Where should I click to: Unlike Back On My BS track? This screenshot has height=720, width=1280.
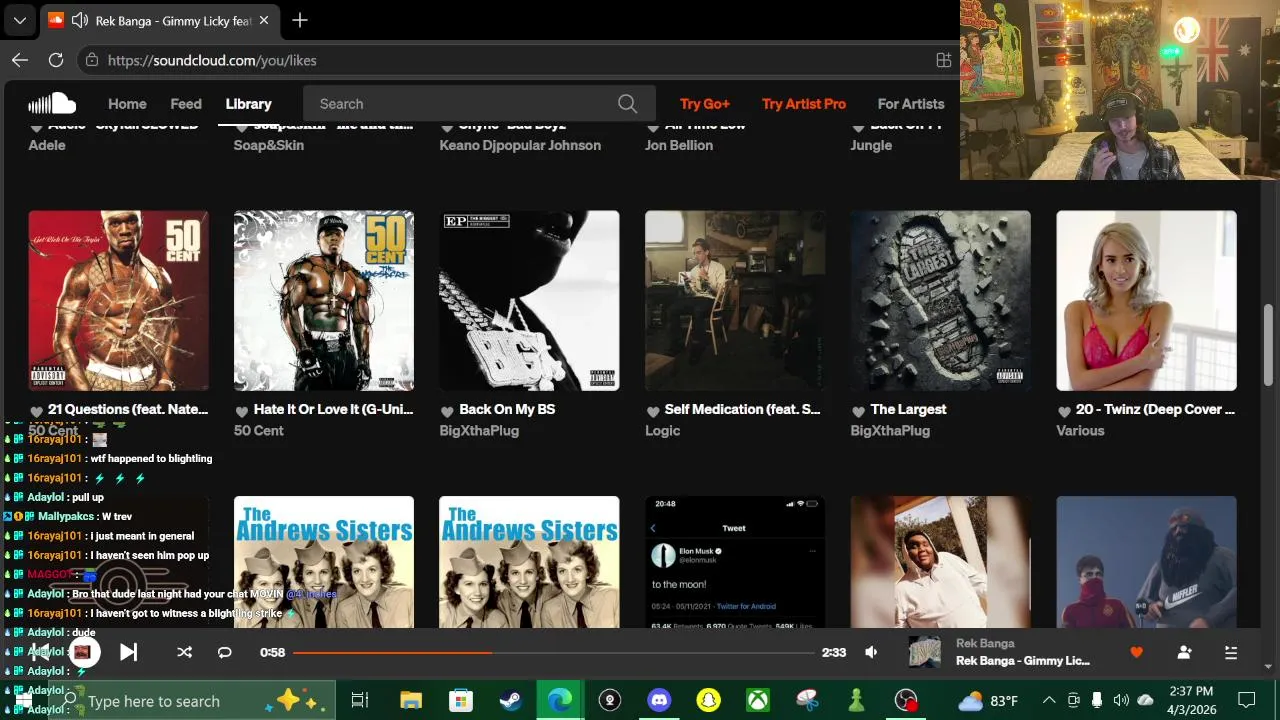pos(447,411)
